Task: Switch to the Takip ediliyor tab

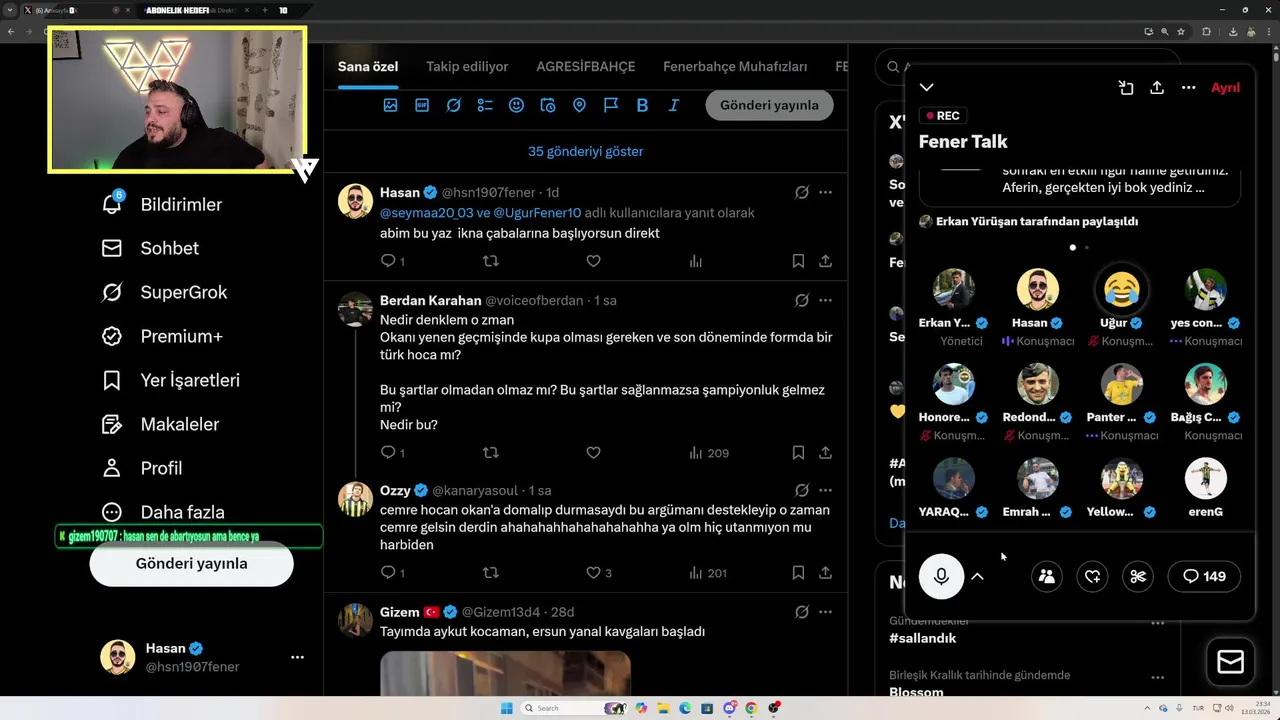Action: [x=467, y=67]
